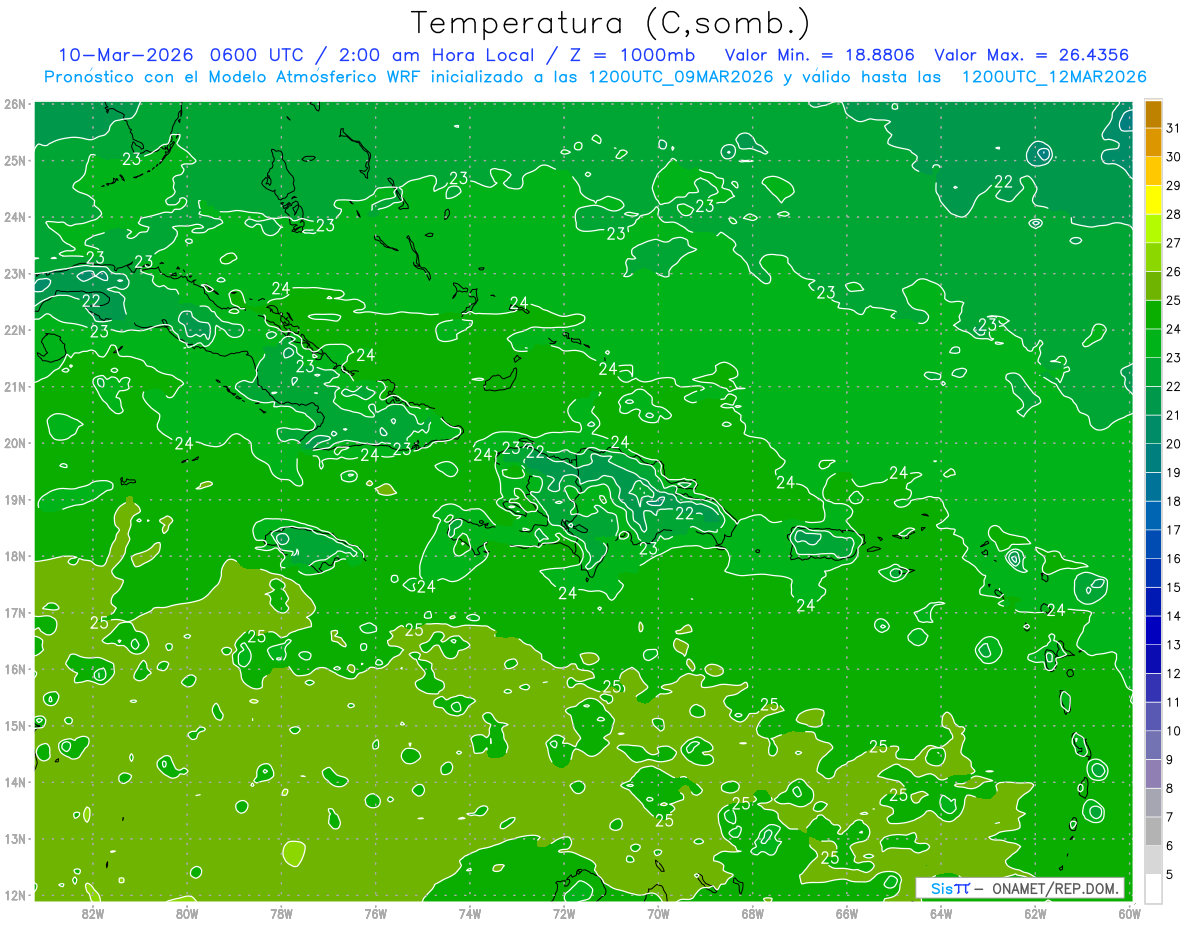Click the 'Valor Min. = 18.8806' value
Image resolution: width=1200 pixels, height=927 pixels.
pos(820,55)
